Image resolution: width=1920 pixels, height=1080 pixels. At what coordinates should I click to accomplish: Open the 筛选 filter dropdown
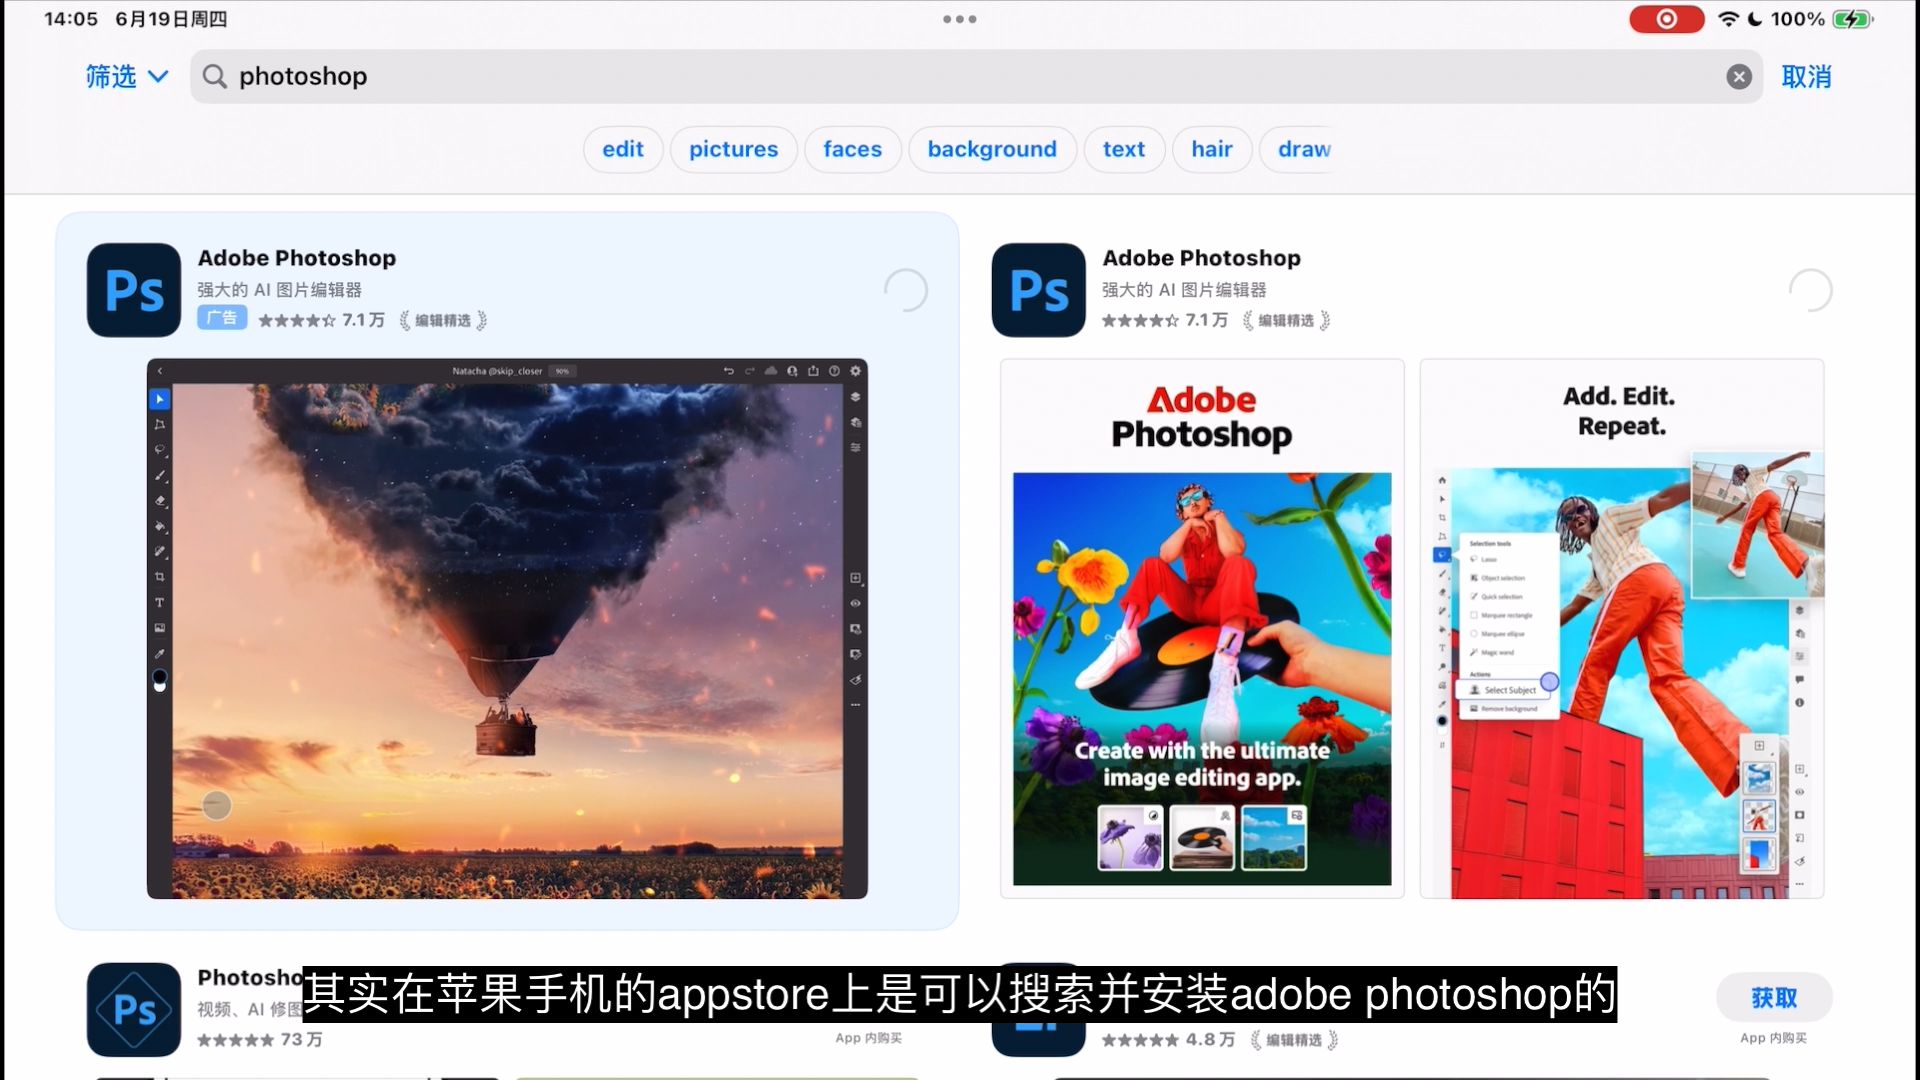pyautogui.click(x=126, y=77)
